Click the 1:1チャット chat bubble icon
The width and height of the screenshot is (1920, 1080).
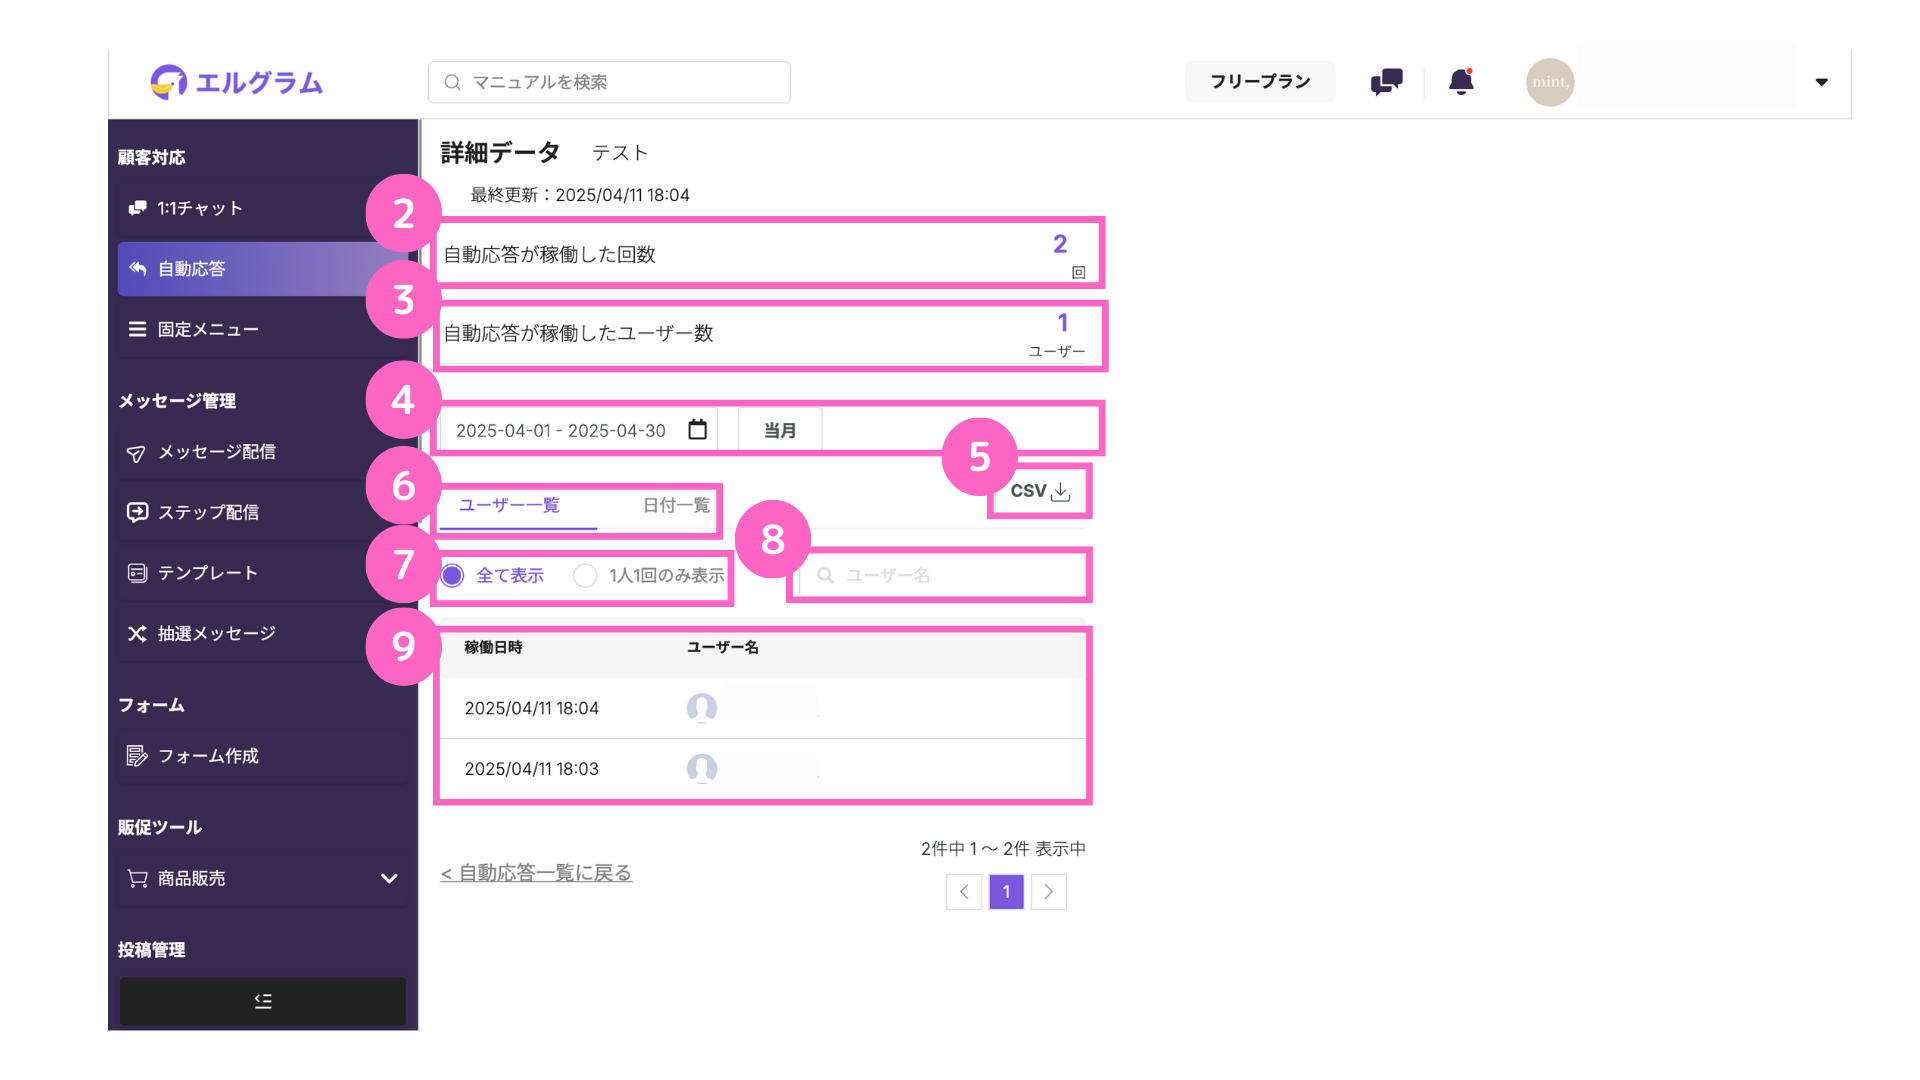[137, 208]
